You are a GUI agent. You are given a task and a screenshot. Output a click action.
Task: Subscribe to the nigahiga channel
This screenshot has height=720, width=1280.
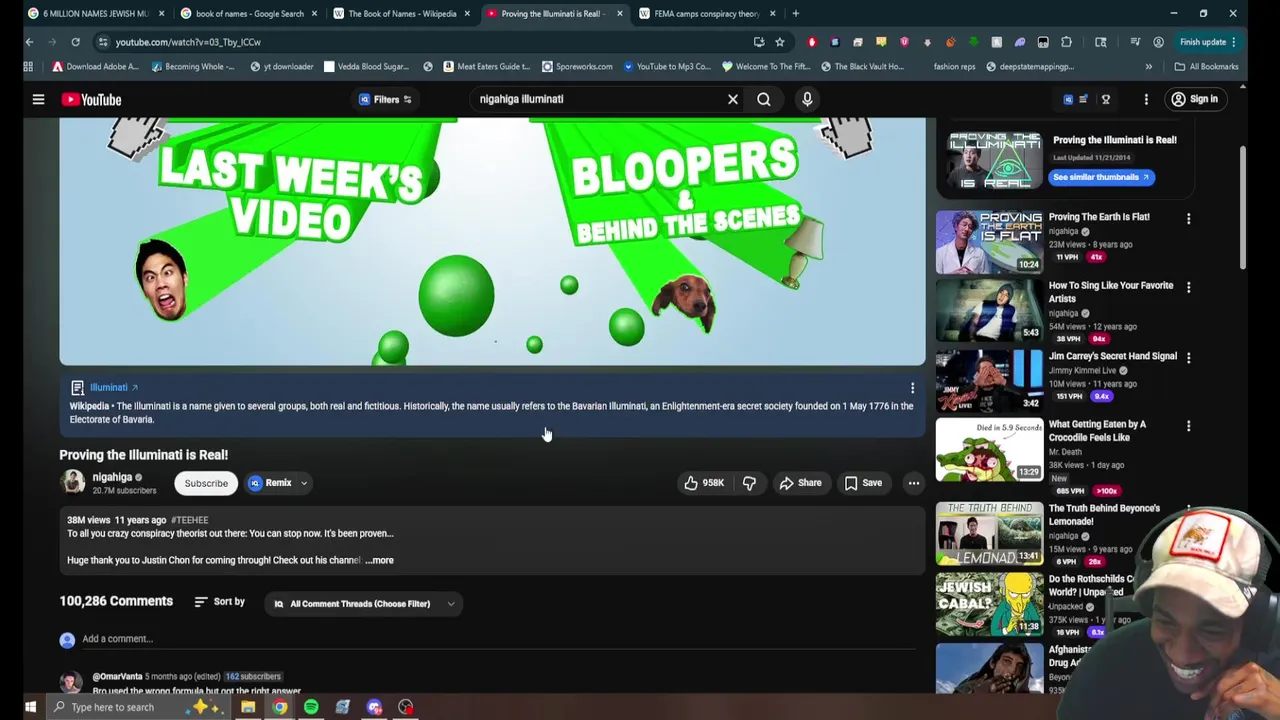[x=206, y=483]
